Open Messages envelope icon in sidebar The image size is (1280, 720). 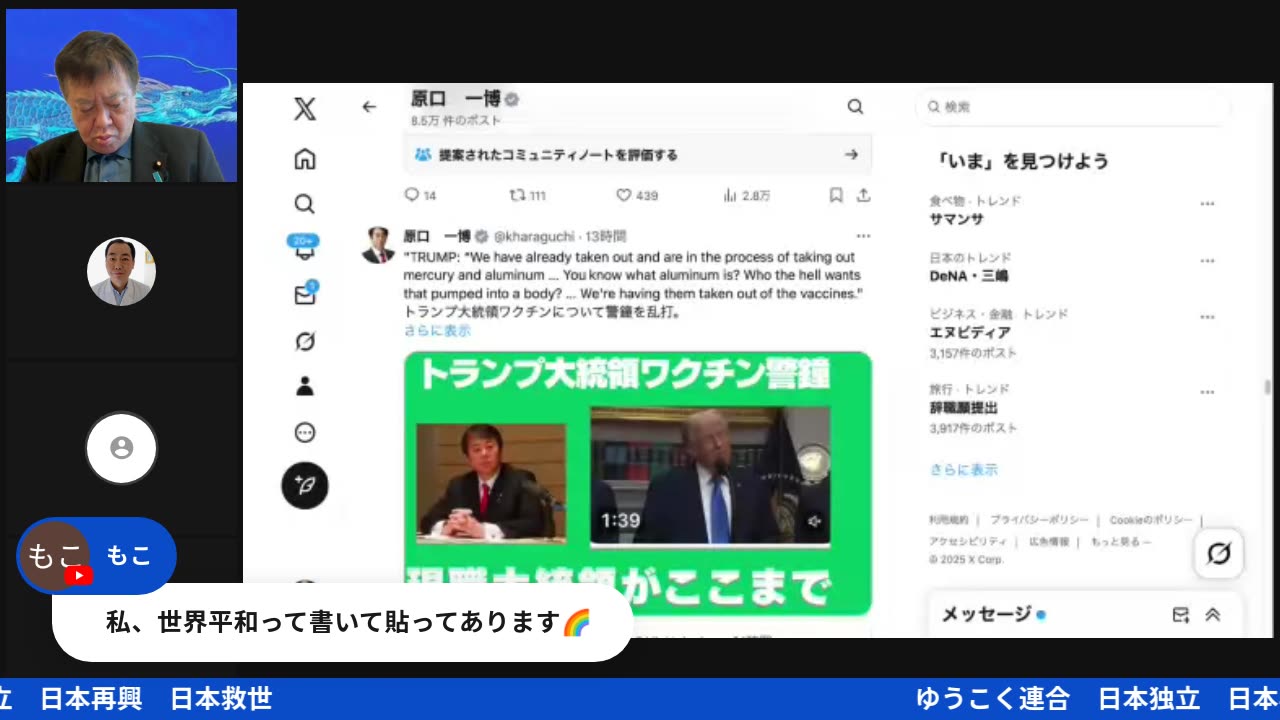tap(305, 294)
